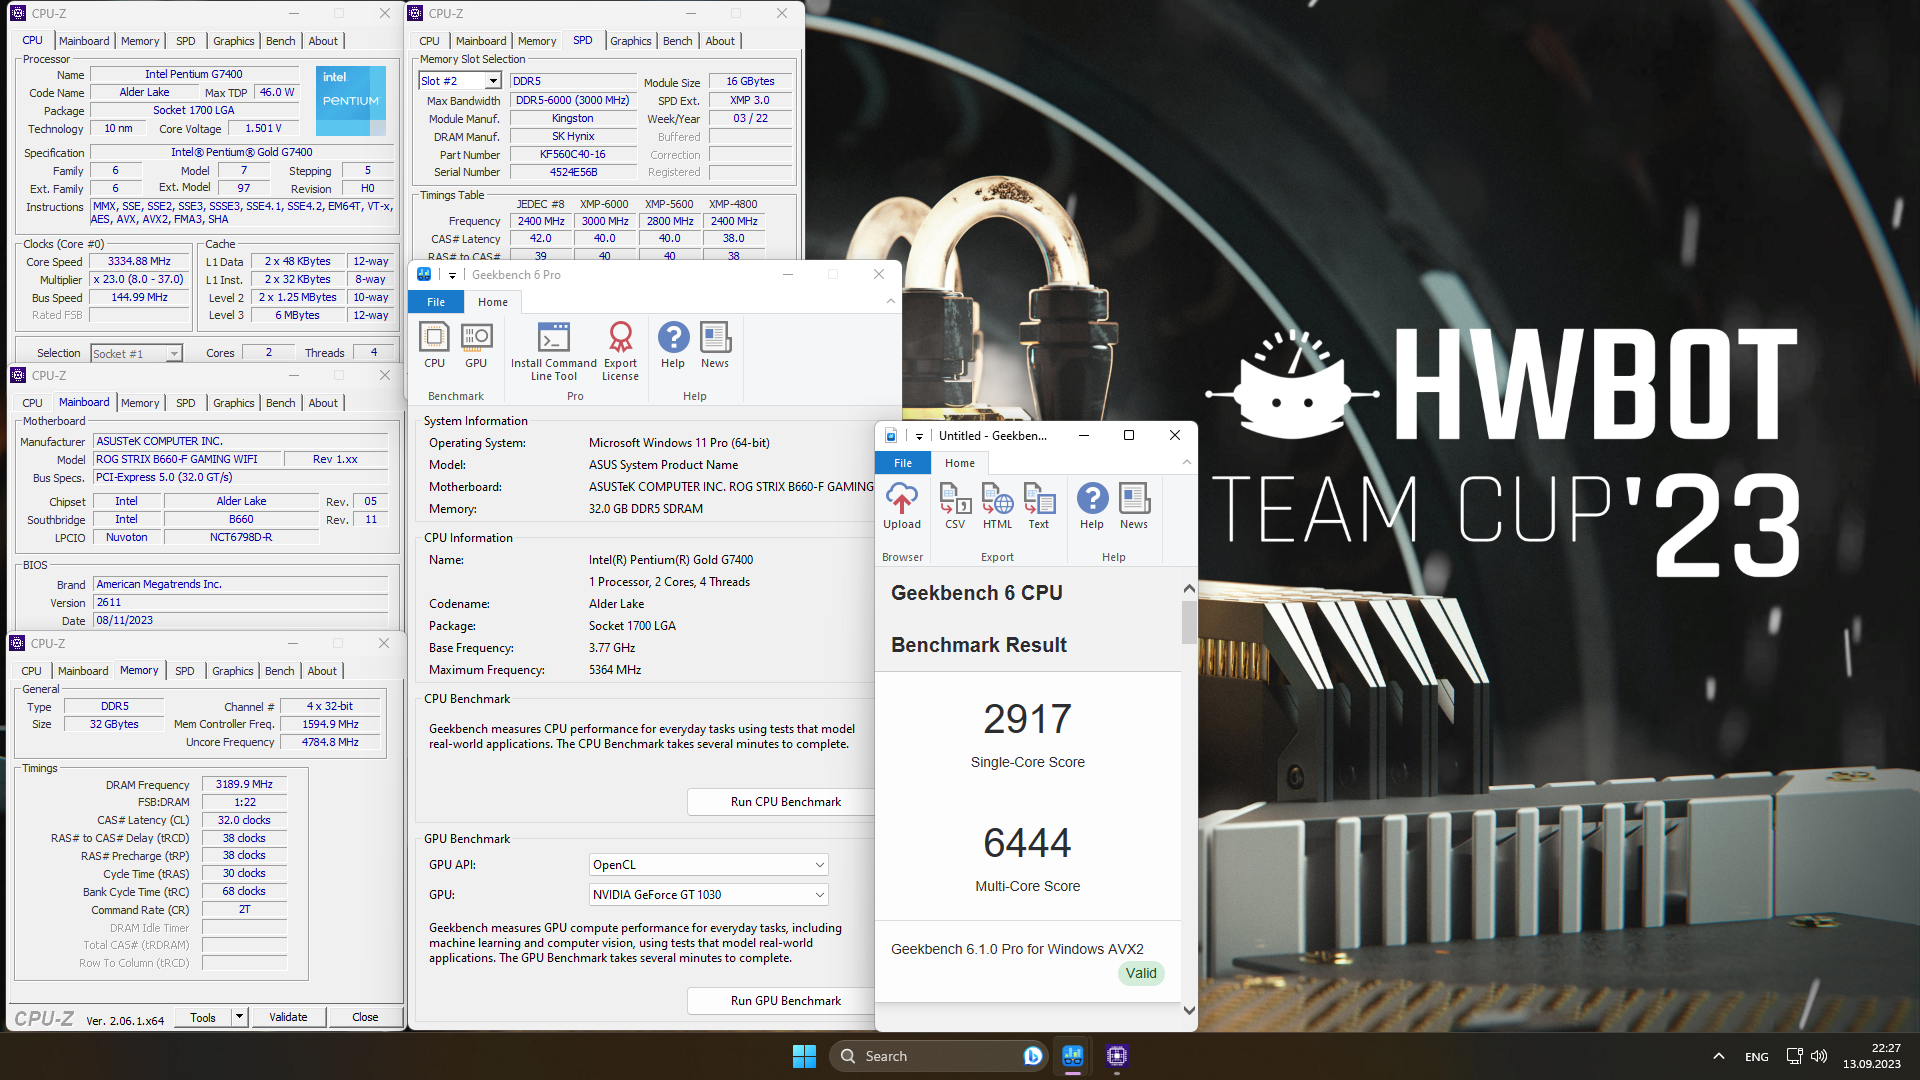This screenshot has width=1920, height=1080.
Task: Switch to Memory tab in CPU-Z SPD window
Action: pos(537,41)
